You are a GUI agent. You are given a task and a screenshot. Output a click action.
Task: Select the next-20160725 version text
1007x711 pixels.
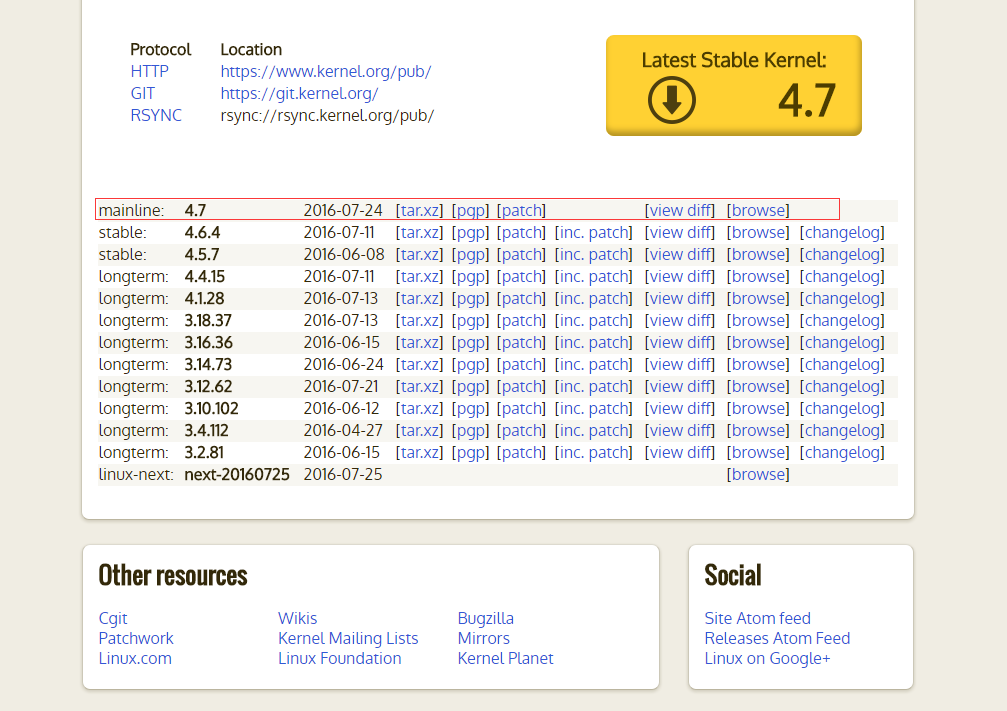pos(237,474)
